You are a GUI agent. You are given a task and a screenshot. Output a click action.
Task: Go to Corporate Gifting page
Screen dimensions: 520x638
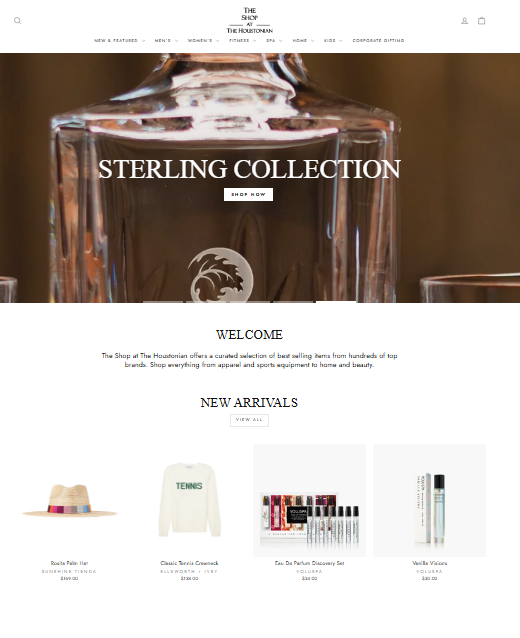pos(378,41)
